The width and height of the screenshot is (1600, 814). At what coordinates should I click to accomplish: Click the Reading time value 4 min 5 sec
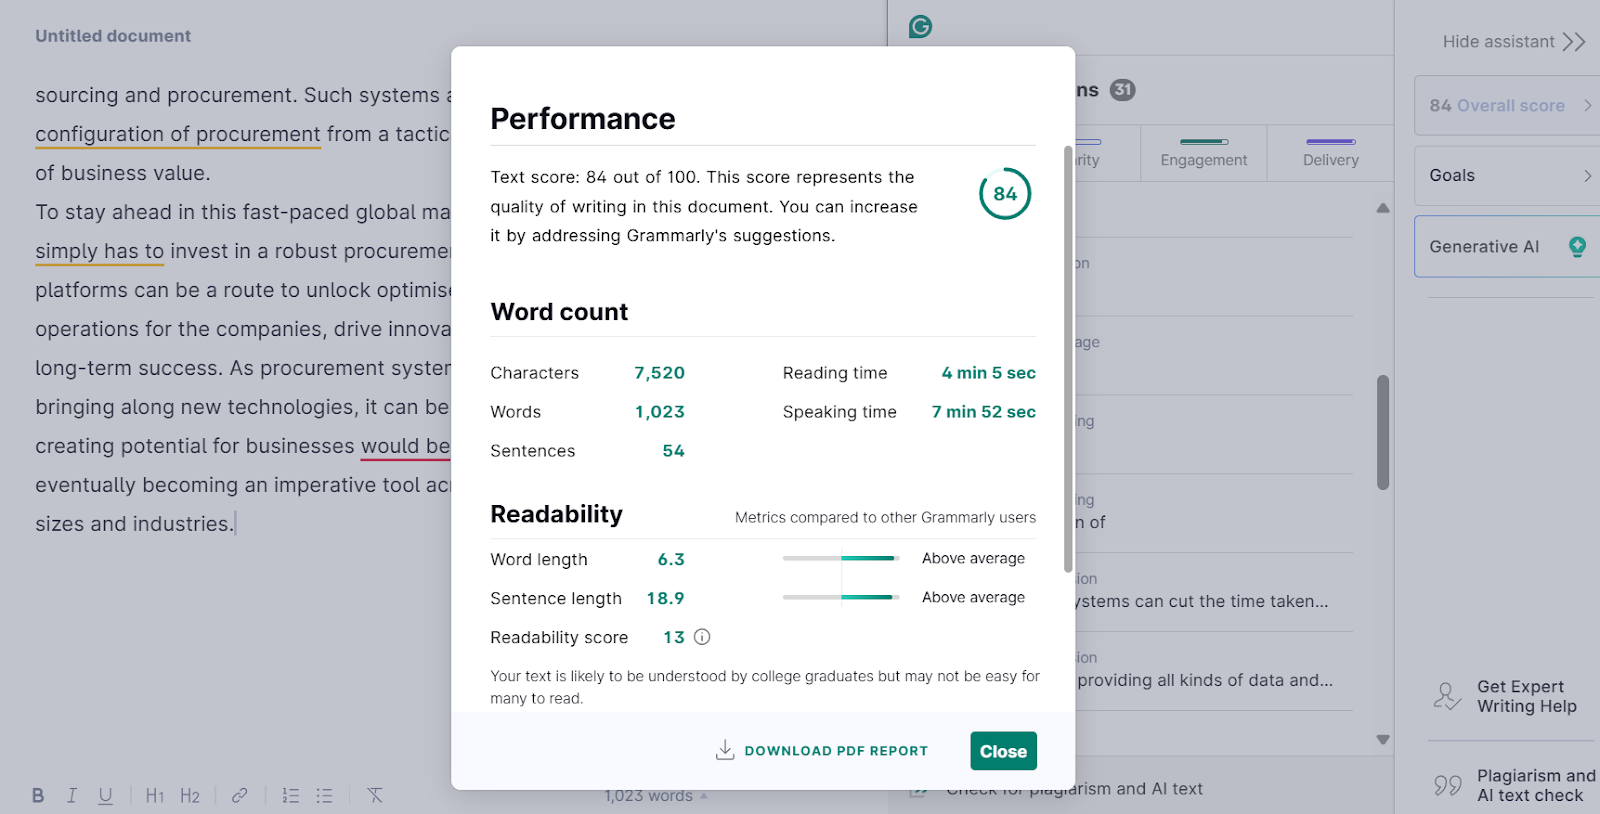988,373
